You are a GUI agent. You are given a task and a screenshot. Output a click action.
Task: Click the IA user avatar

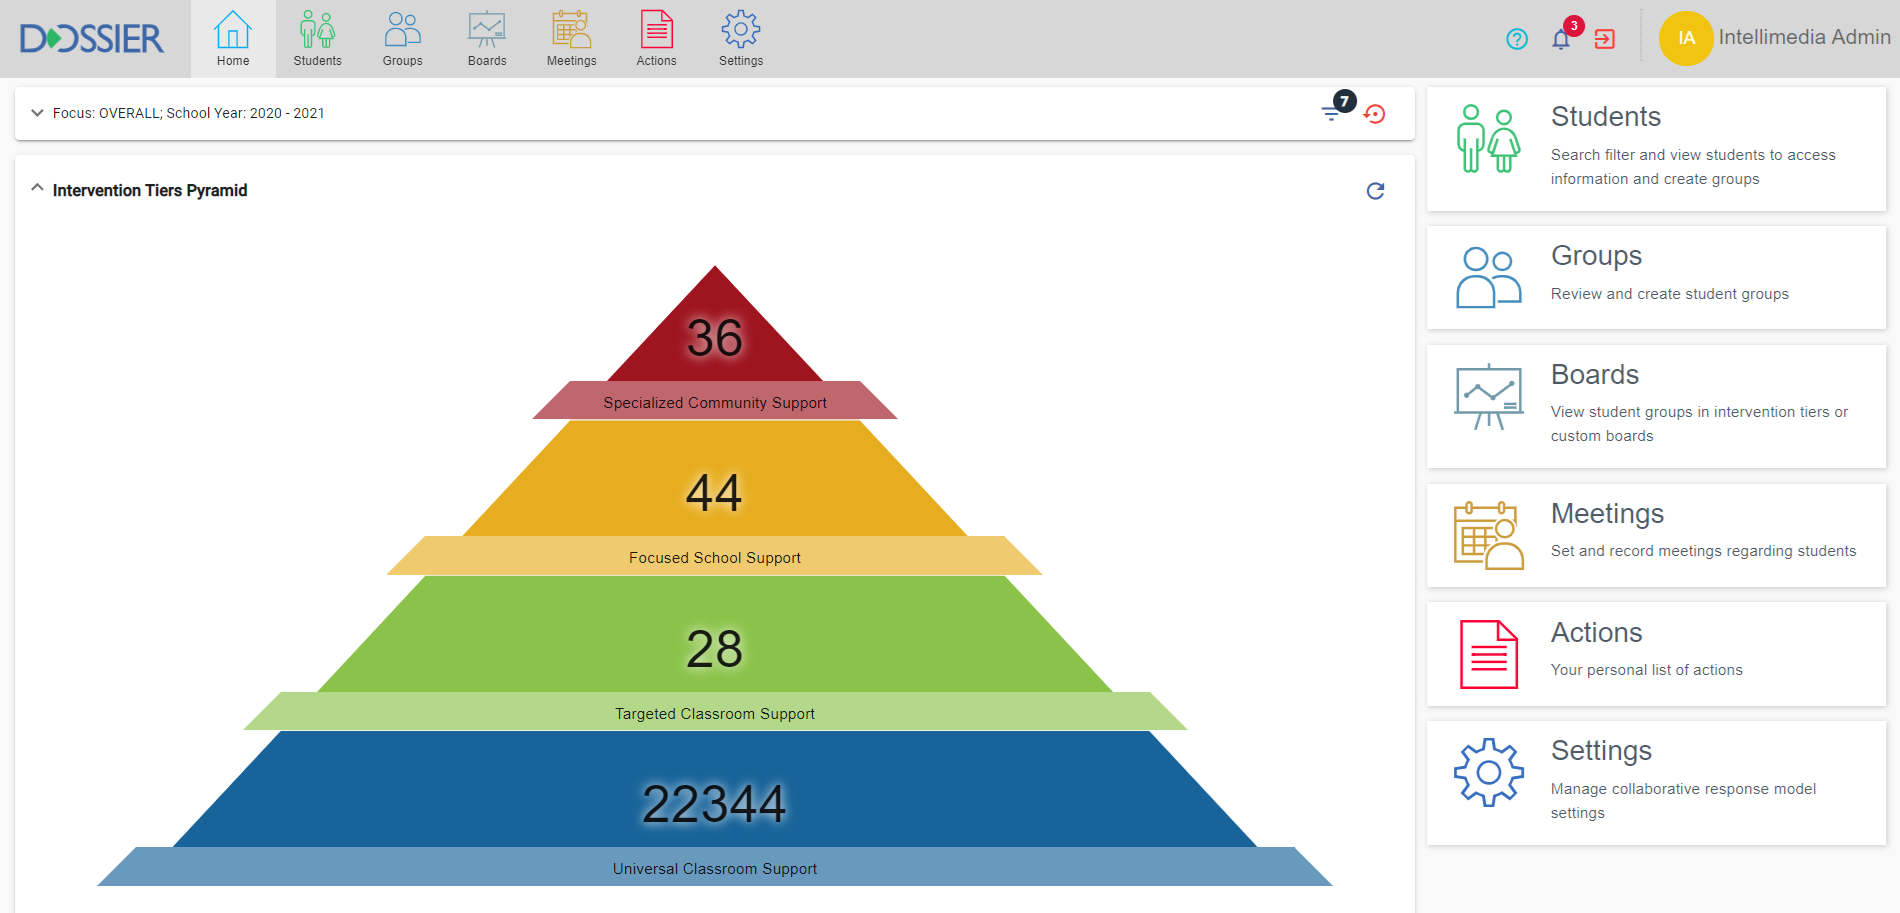click(1686, 38)
